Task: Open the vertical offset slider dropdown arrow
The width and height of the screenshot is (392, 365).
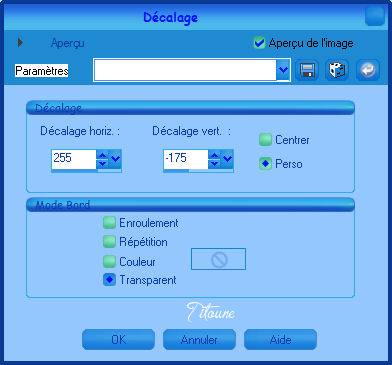Action: (227, 159)
